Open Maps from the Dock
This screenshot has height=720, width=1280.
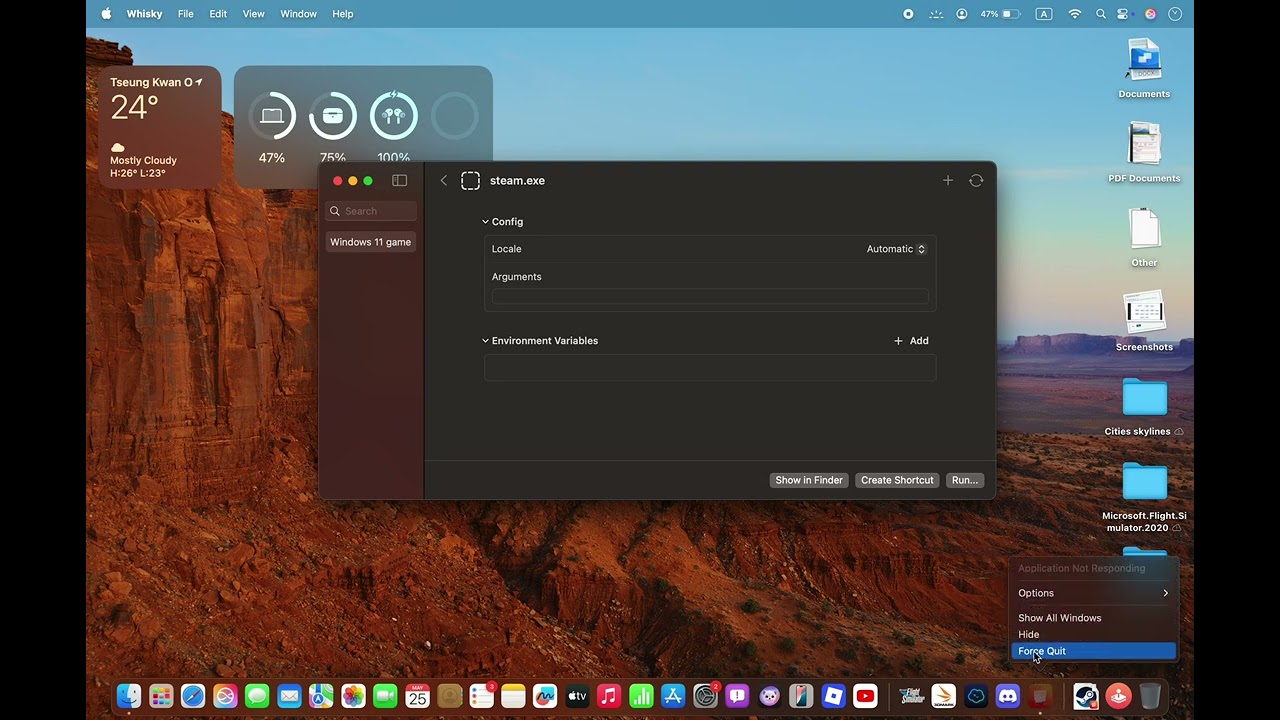[x=321, y=696]
